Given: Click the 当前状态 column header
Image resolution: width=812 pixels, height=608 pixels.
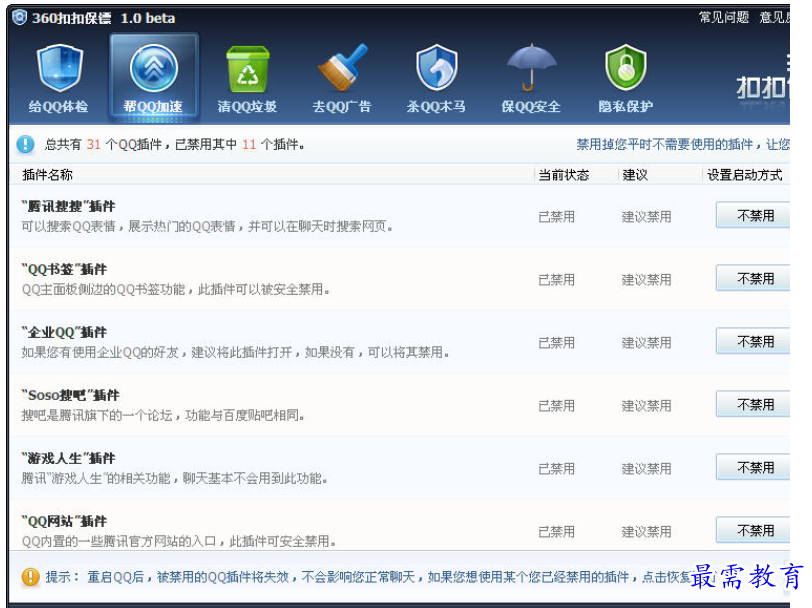Looking at the screenshot, I should tap(564, 175).
